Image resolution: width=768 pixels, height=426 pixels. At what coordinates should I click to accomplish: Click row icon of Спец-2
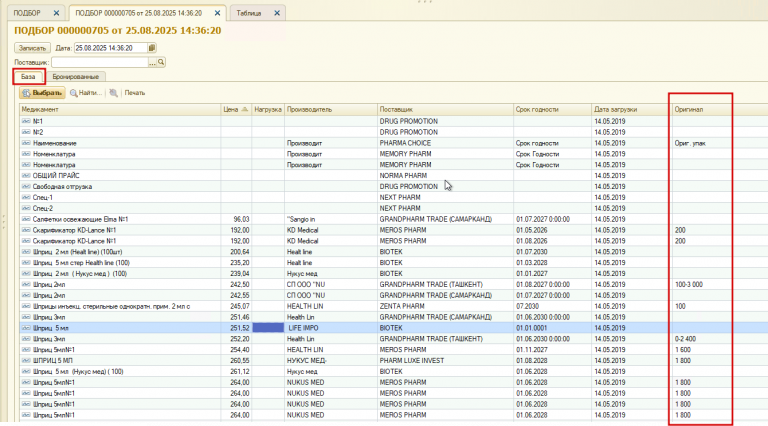26,208
